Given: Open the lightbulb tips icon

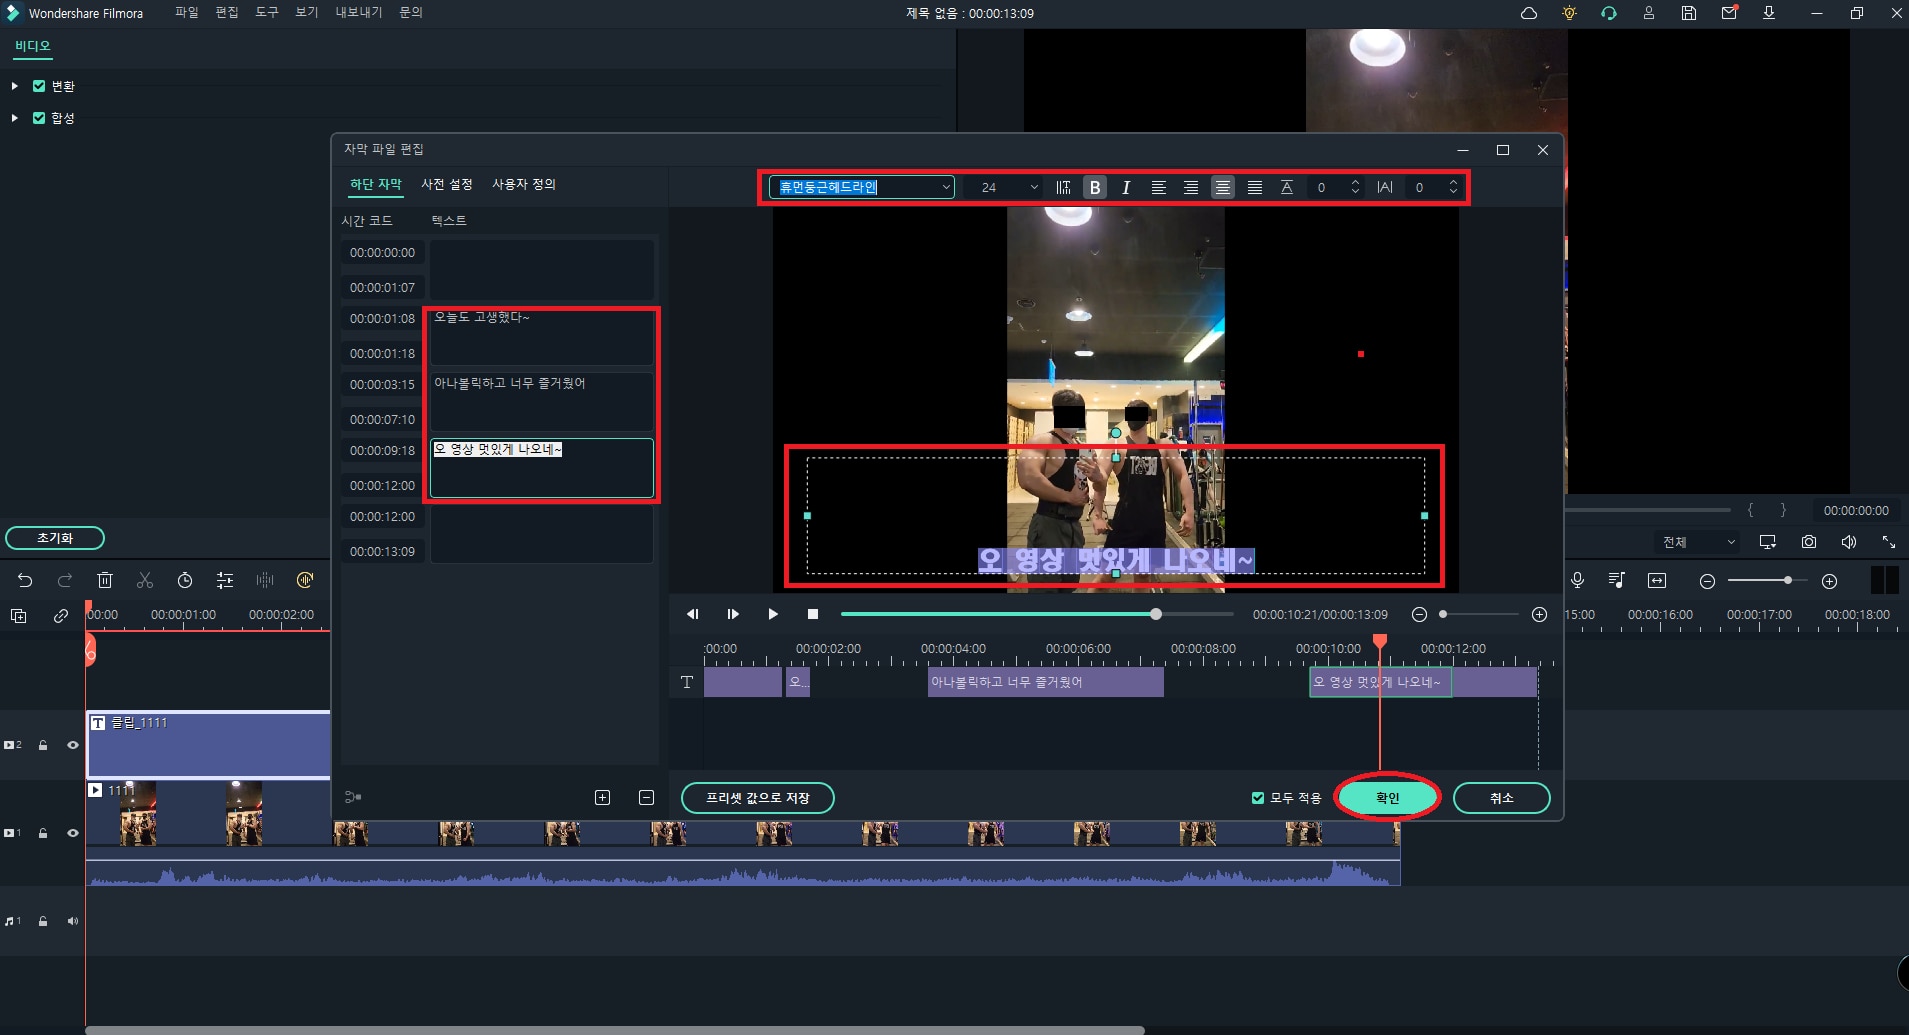Looking at the screenshot, I should [x=1569, y=13].
